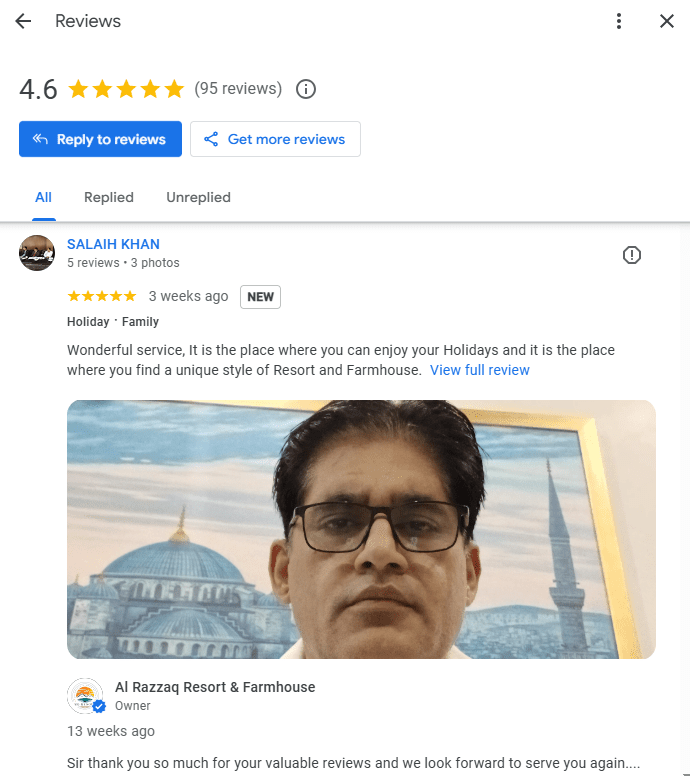Open SALAIH KHAN reviewer profile link
This screenshot has width=690, height=776.
coord(113,244)
